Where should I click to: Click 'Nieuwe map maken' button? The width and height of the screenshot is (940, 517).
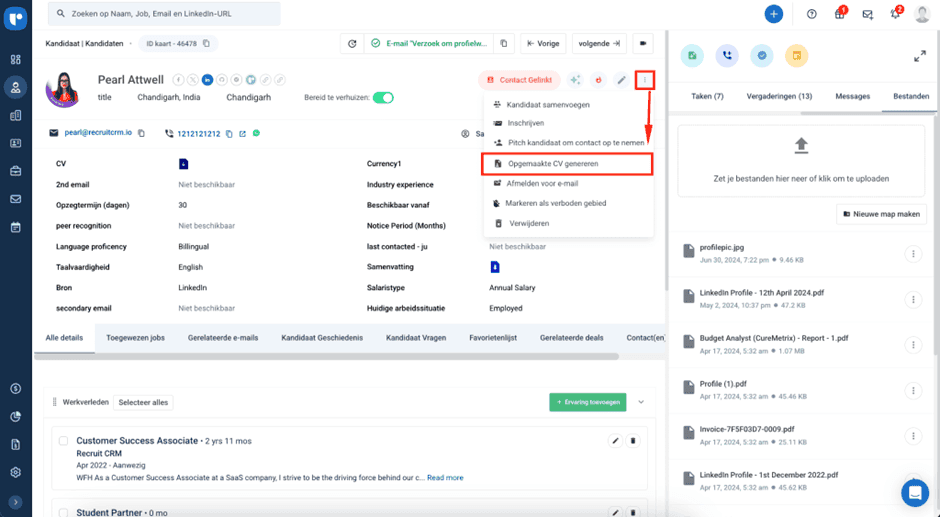pos(881,214)
